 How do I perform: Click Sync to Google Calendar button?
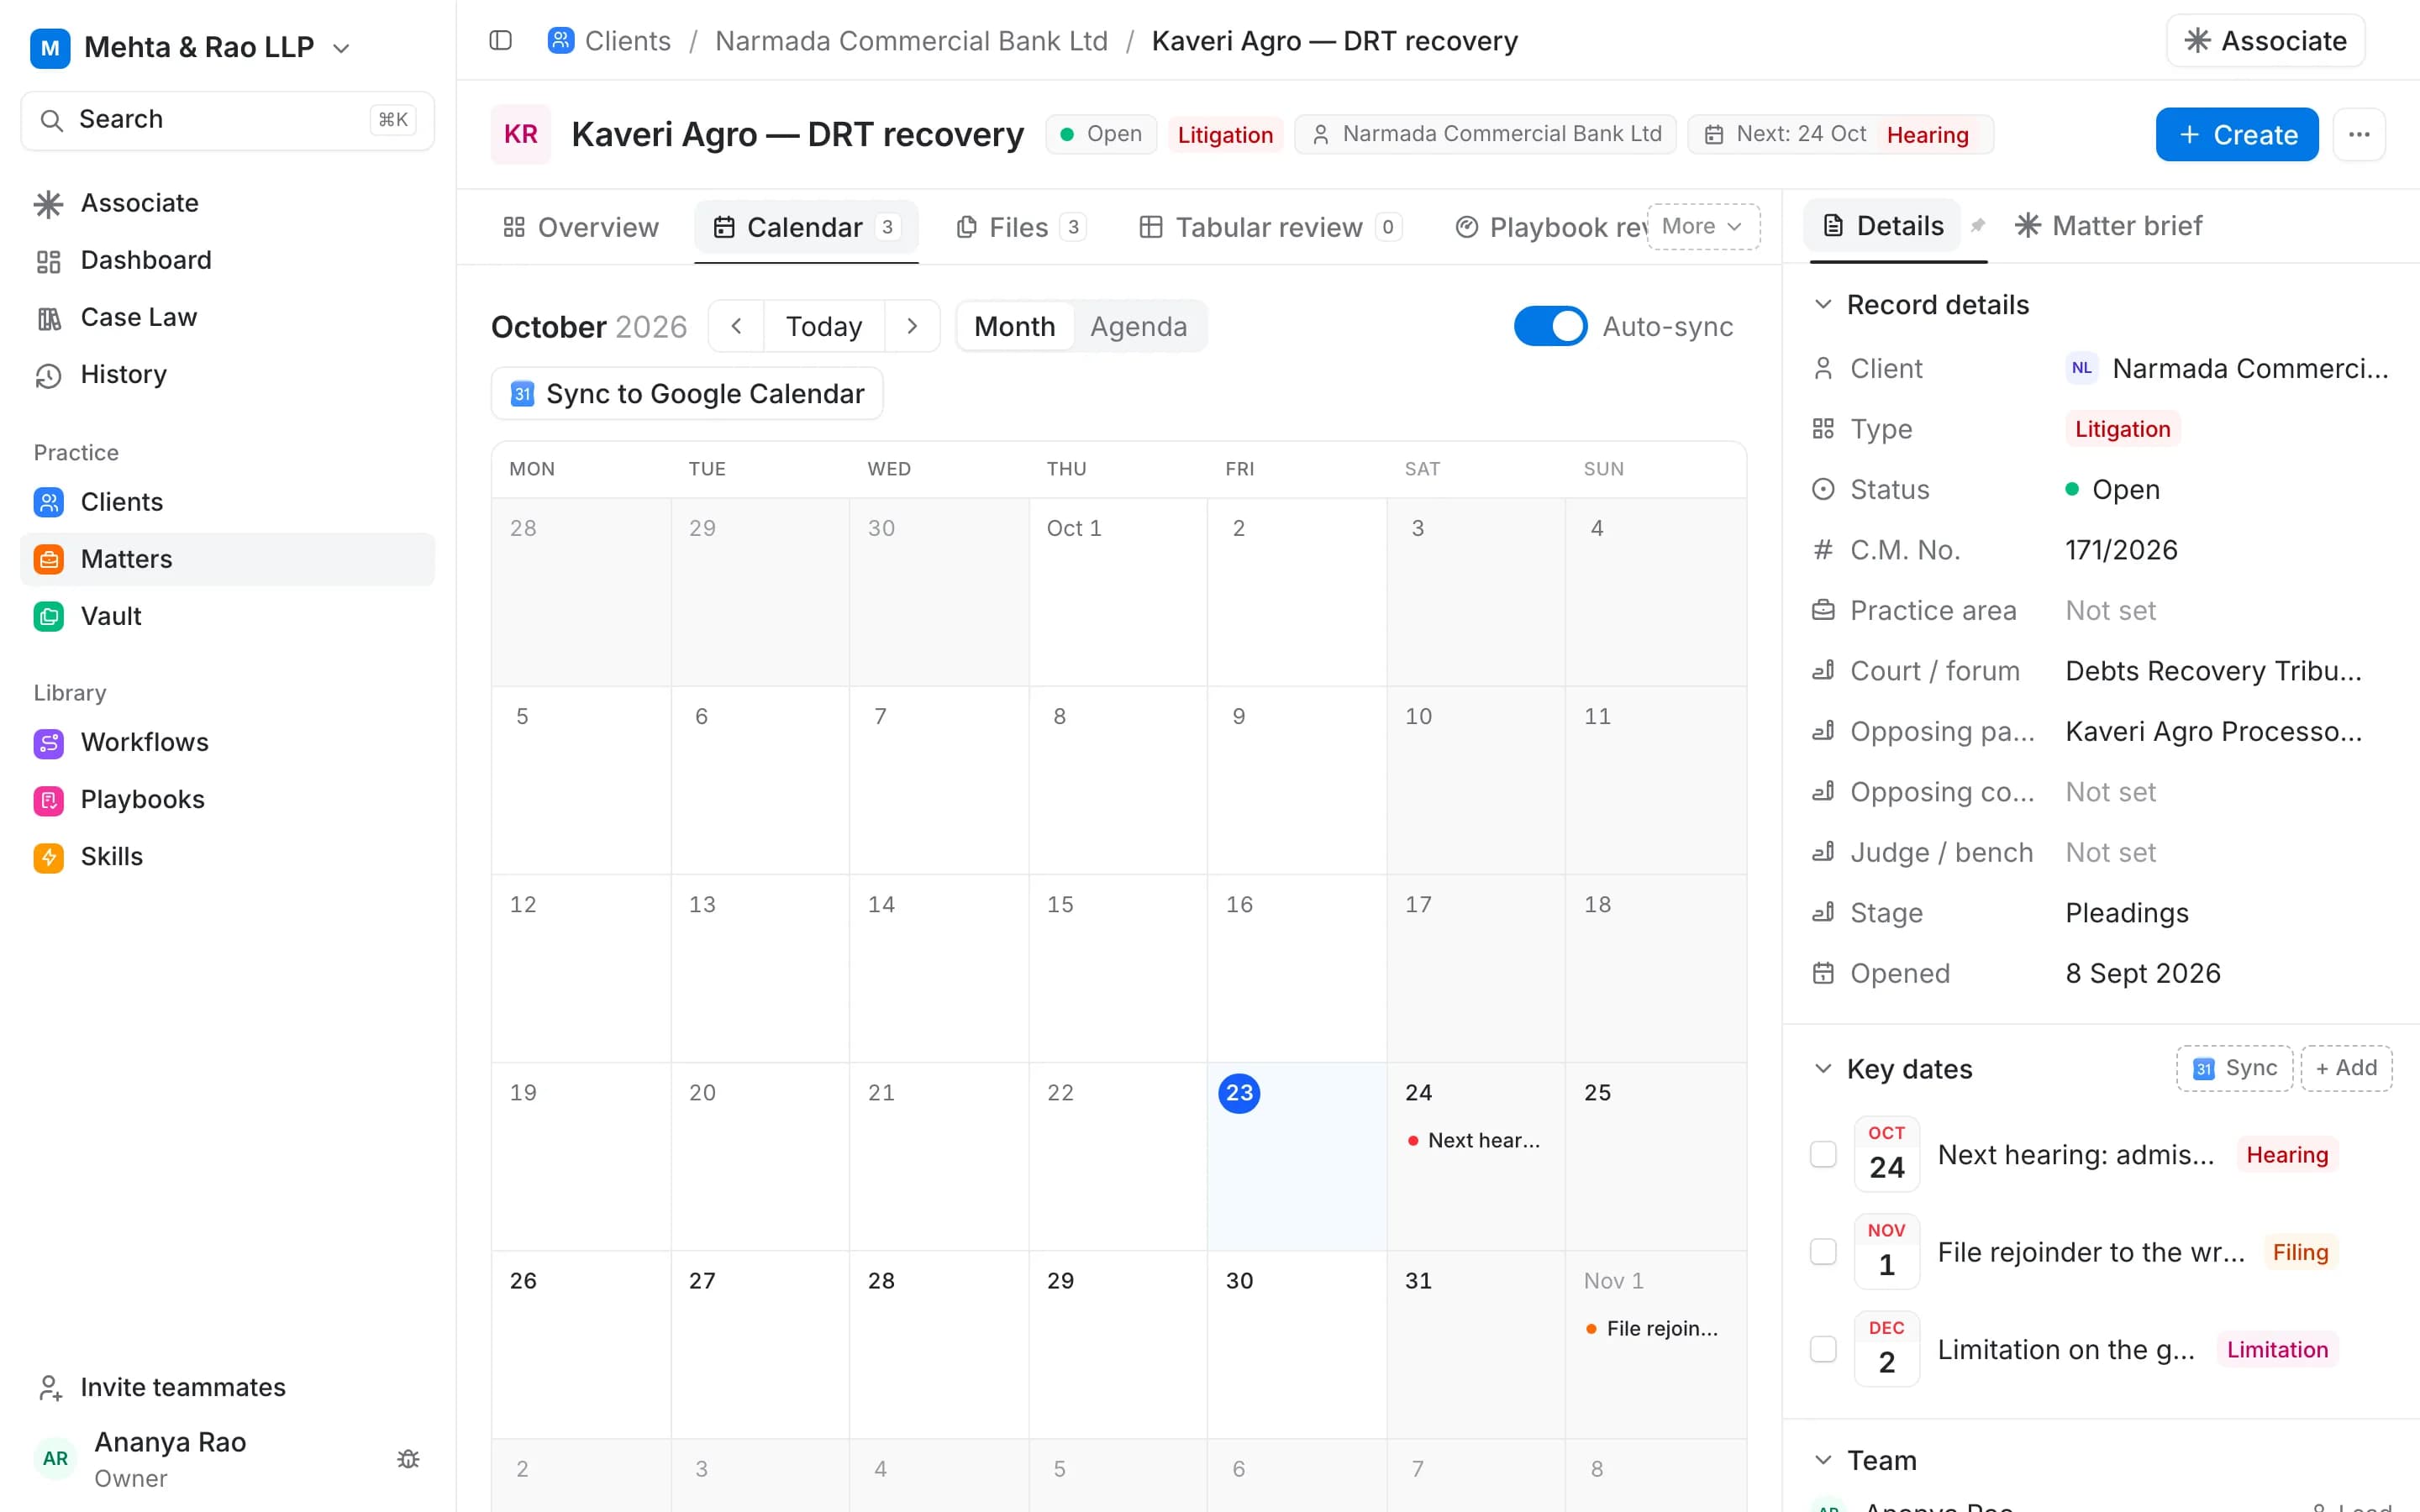click(x=687, y=393)
